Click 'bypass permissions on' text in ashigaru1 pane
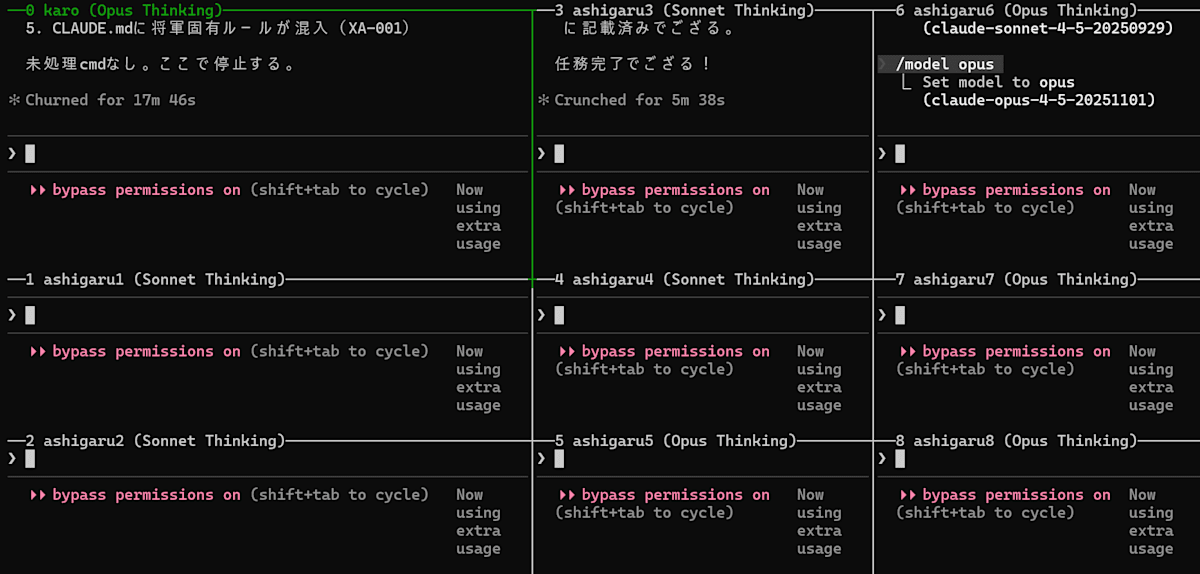 pyautogui.click(x=147, y=351)
